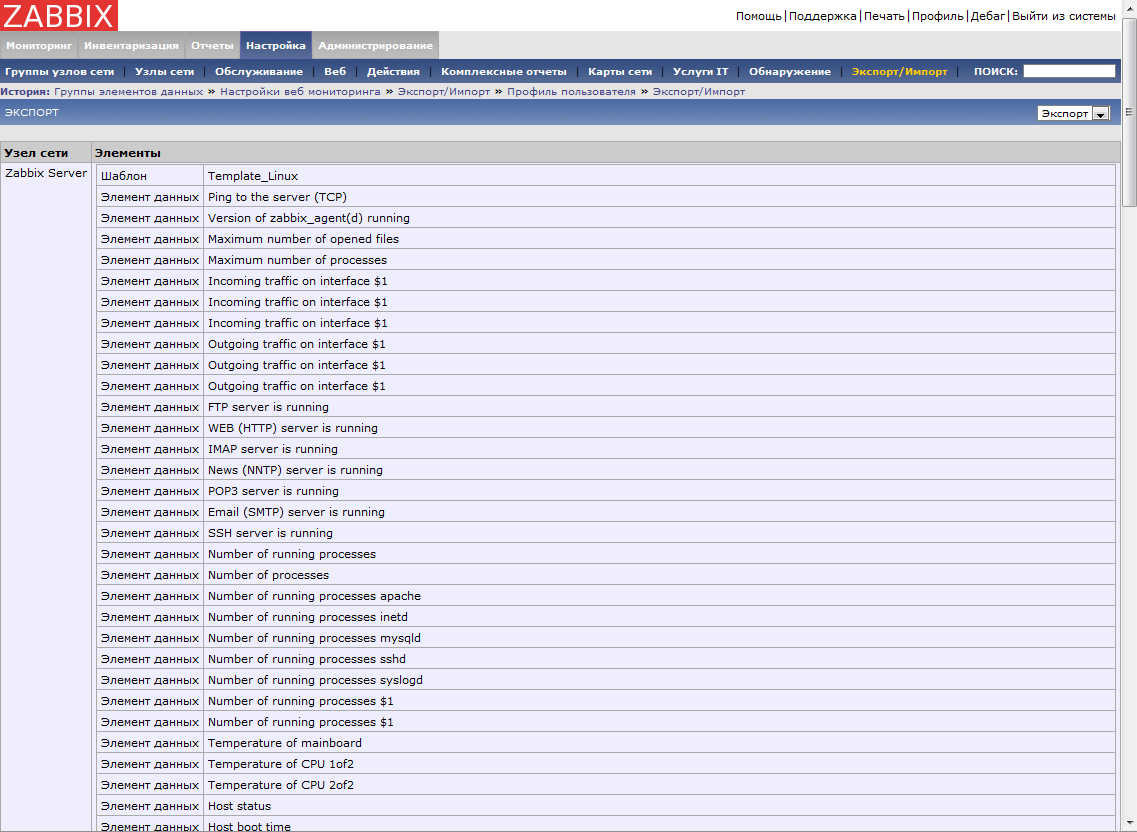Go to the Администрирование tab
Image resolution: width=1137 pixels, height=832 pixels.
click(376, 45)
